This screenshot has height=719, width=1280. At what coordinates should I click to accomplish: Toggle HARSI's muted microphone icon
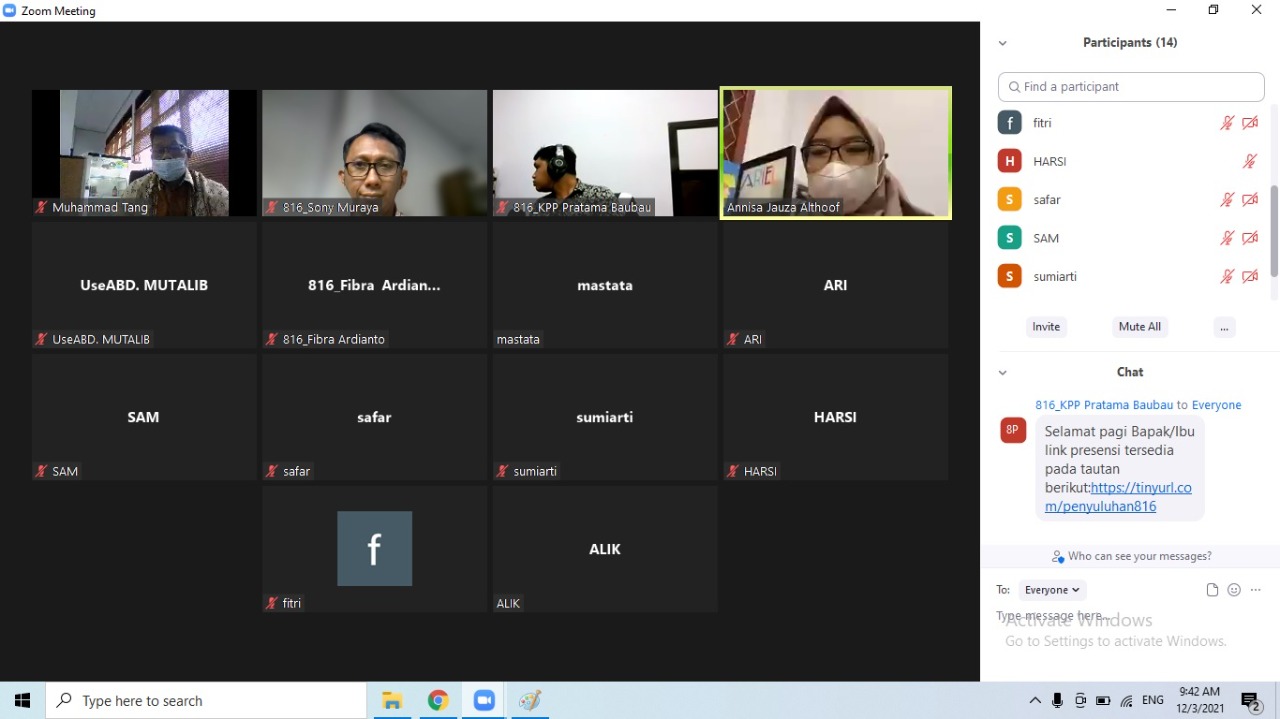(1249, 161)
